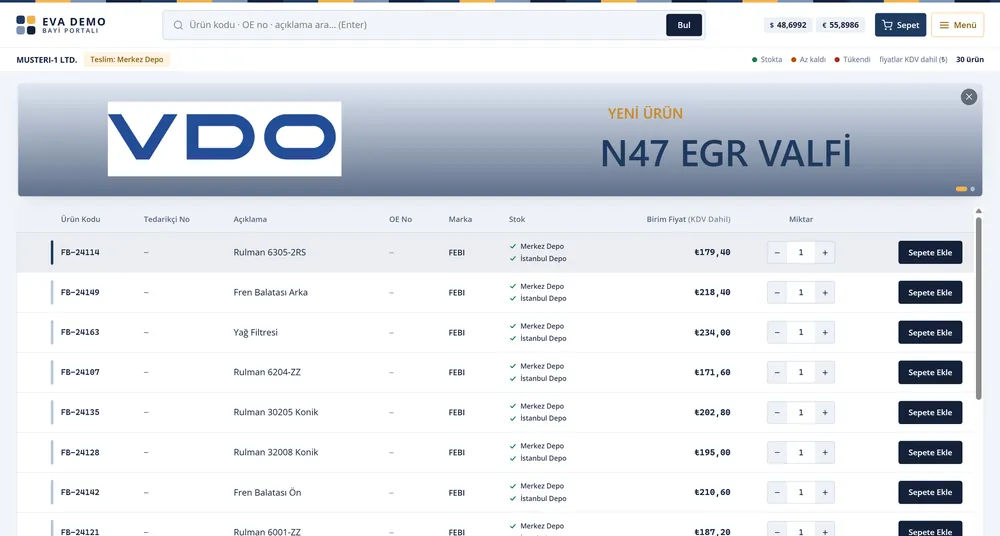Click the Açıklama column header
The width and height of the screenshot is (1000, 536).
click(x=250, y=219)
